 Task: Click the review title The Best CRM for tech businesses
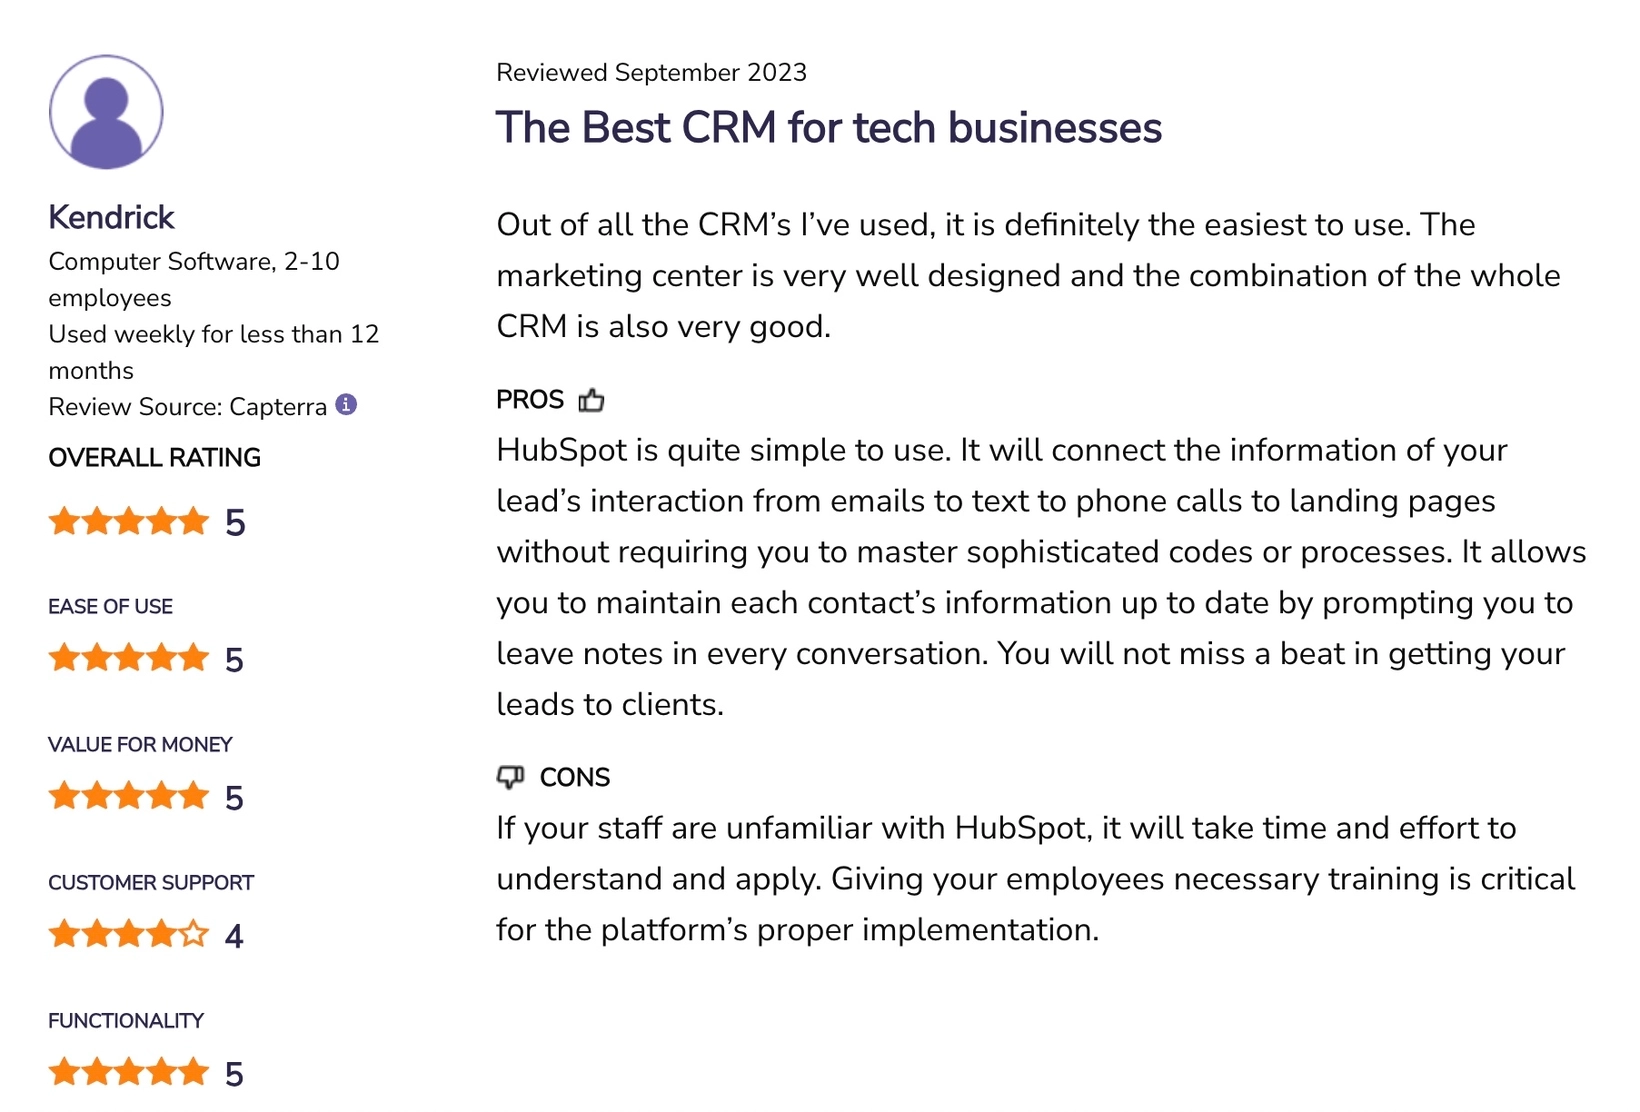point(828,128)
